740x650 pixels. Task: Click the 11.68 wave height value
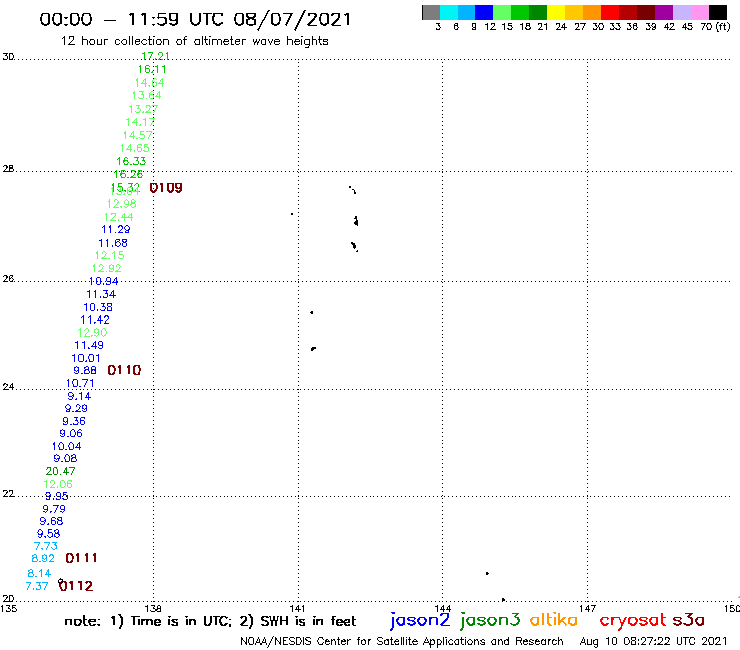point(113,243)
